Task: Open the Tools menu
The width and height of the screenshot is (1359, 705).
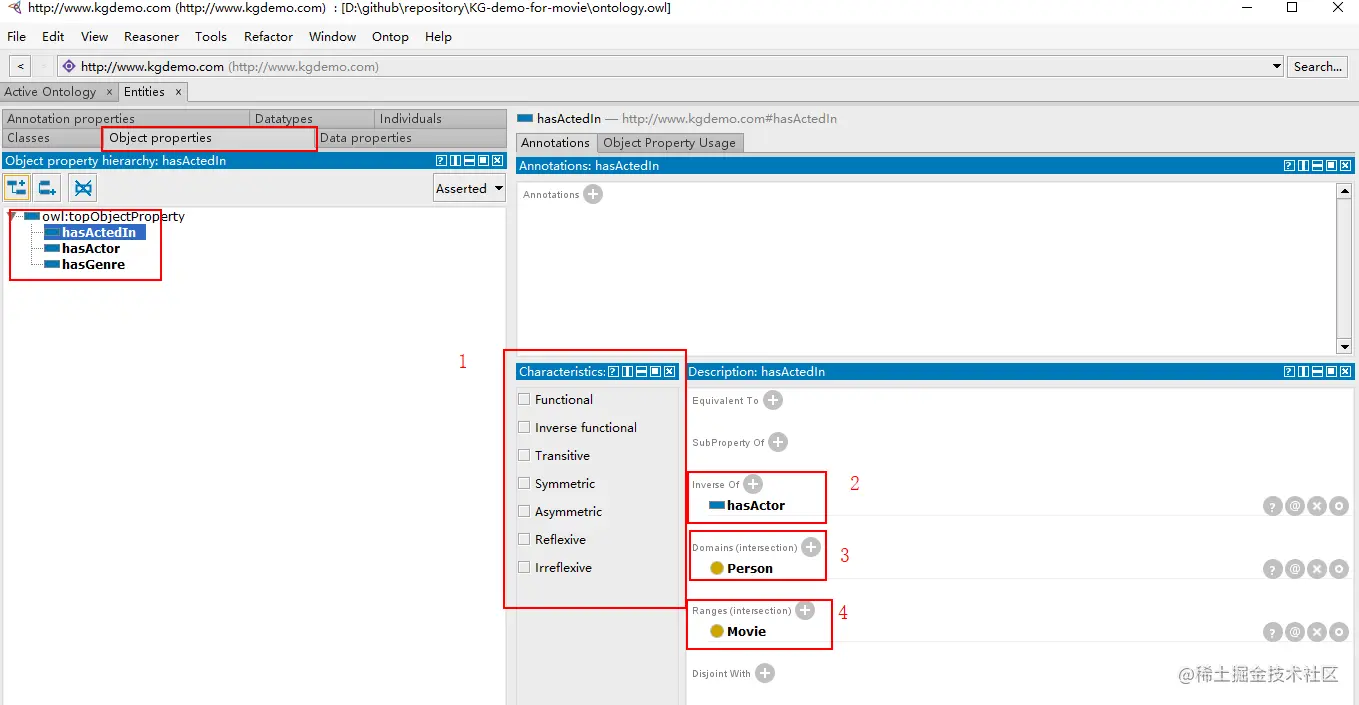Action: [x=211, y=37]
